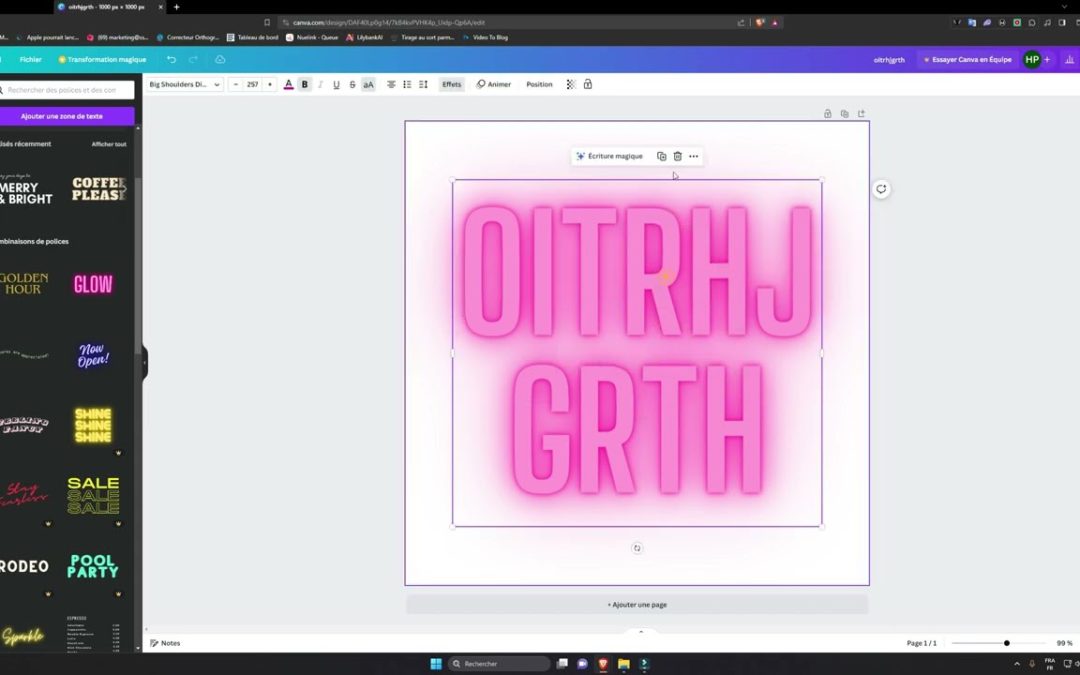This screenshot has width=1080, height=675.
Task: Click Ajouter une zone de texte
Action: tap(66, 116)
